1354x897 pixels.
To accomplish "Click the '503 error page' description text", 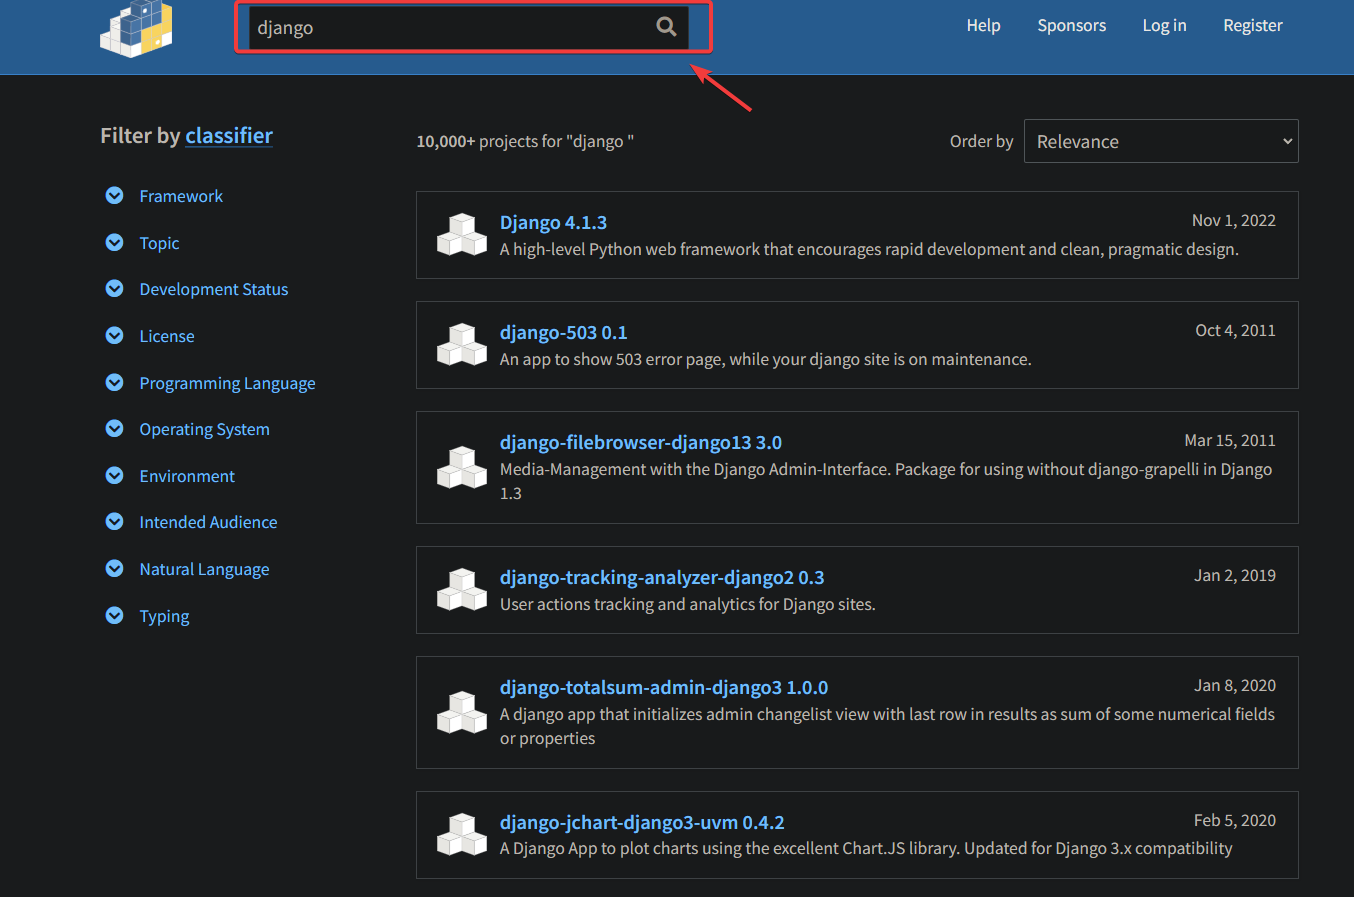I will tap(765, 359).
